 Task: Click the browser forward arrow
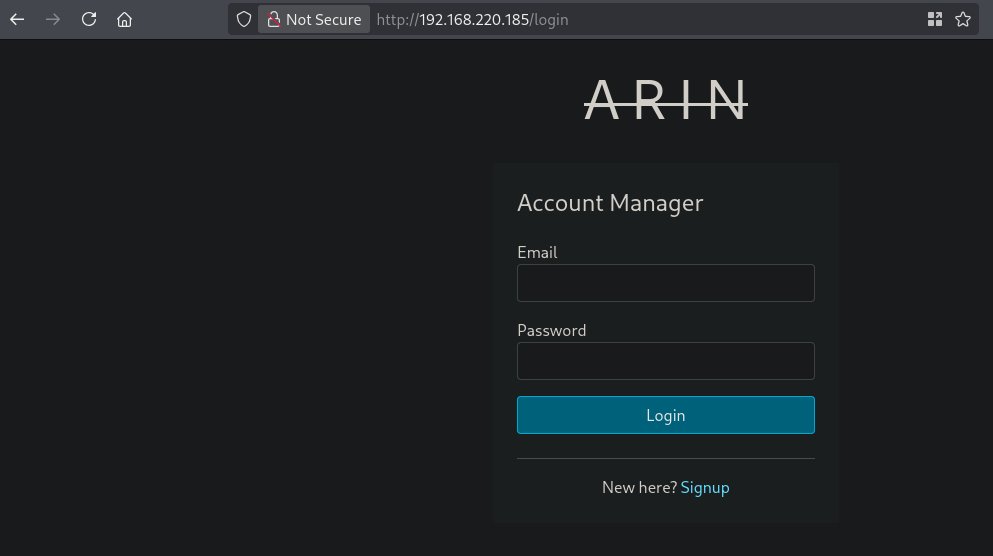click(x=53, y=20)
